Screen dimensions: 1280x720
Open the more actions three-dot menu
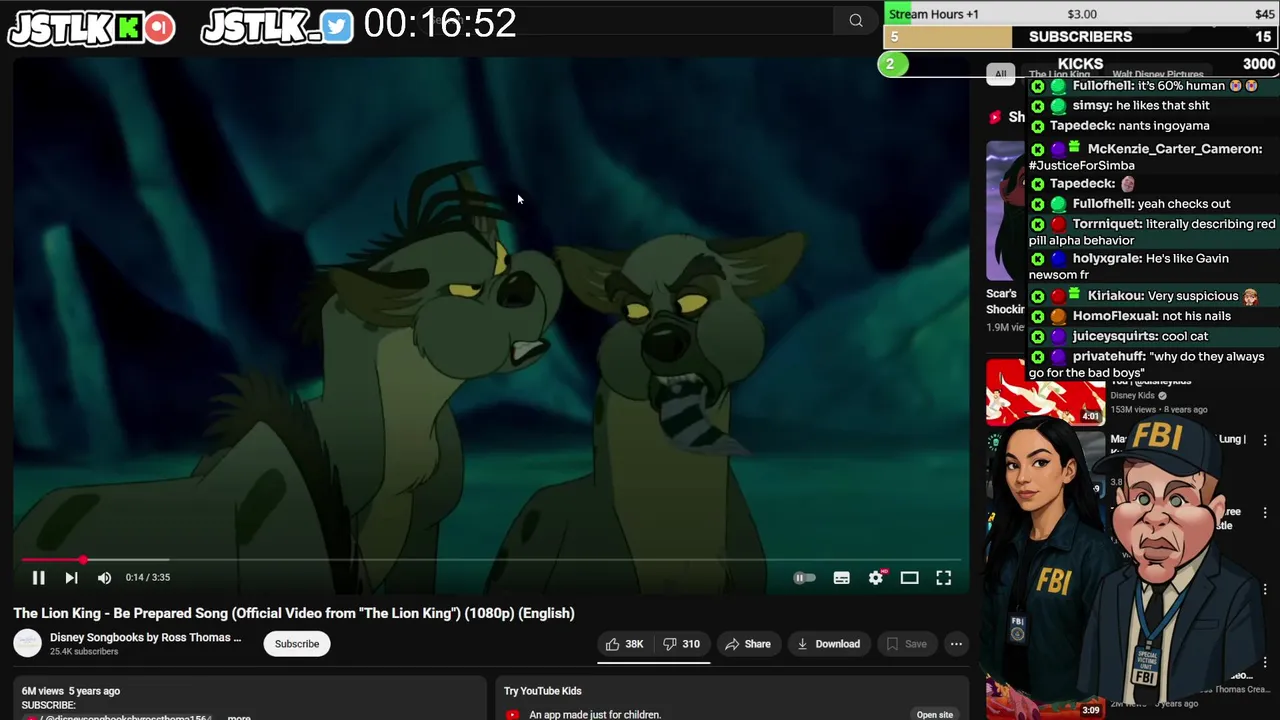coord(956,644)
